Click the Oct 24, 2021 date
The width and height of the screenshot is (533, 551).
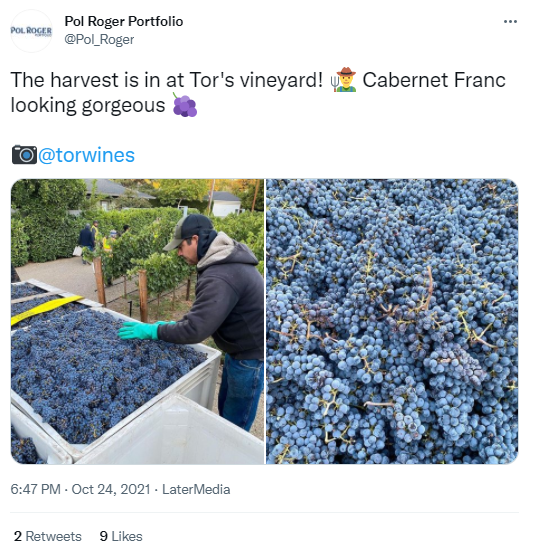111,489
